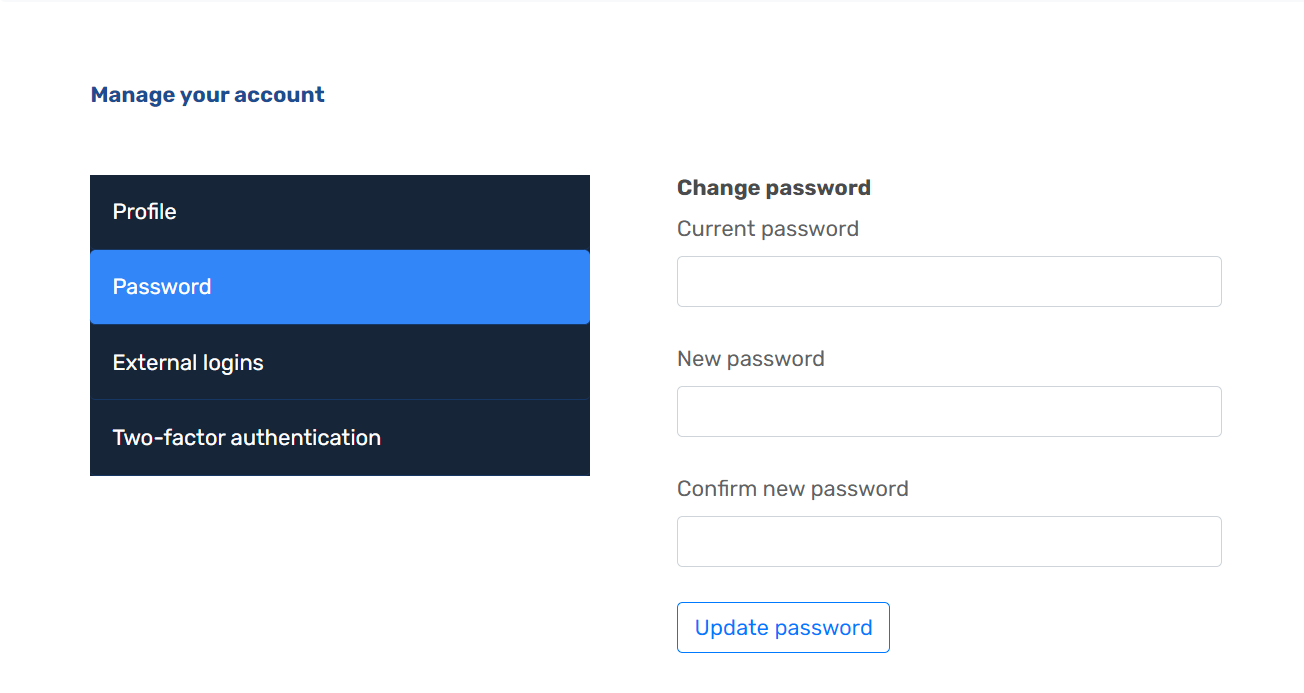The height and width of the screenshot is (693, 1304).
Task: Click the Manage your account heading
Action: [x=207, y=94]
